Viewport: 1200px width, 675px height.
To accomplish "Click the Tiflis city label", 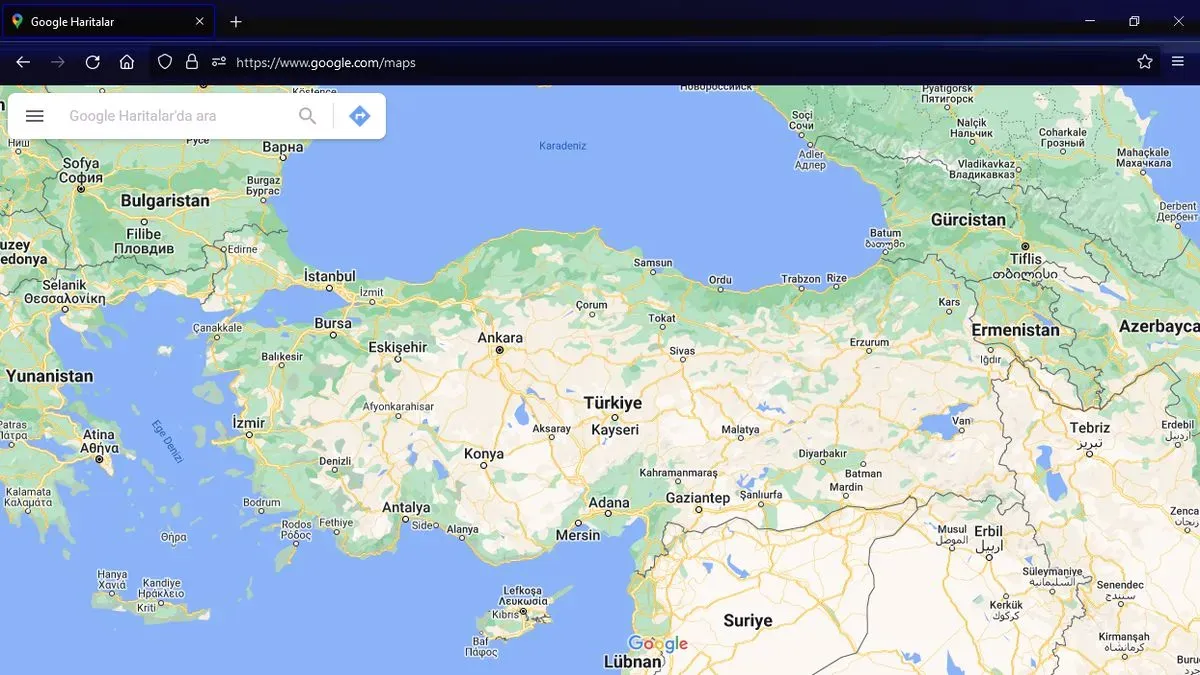I will coord(1025,259).
